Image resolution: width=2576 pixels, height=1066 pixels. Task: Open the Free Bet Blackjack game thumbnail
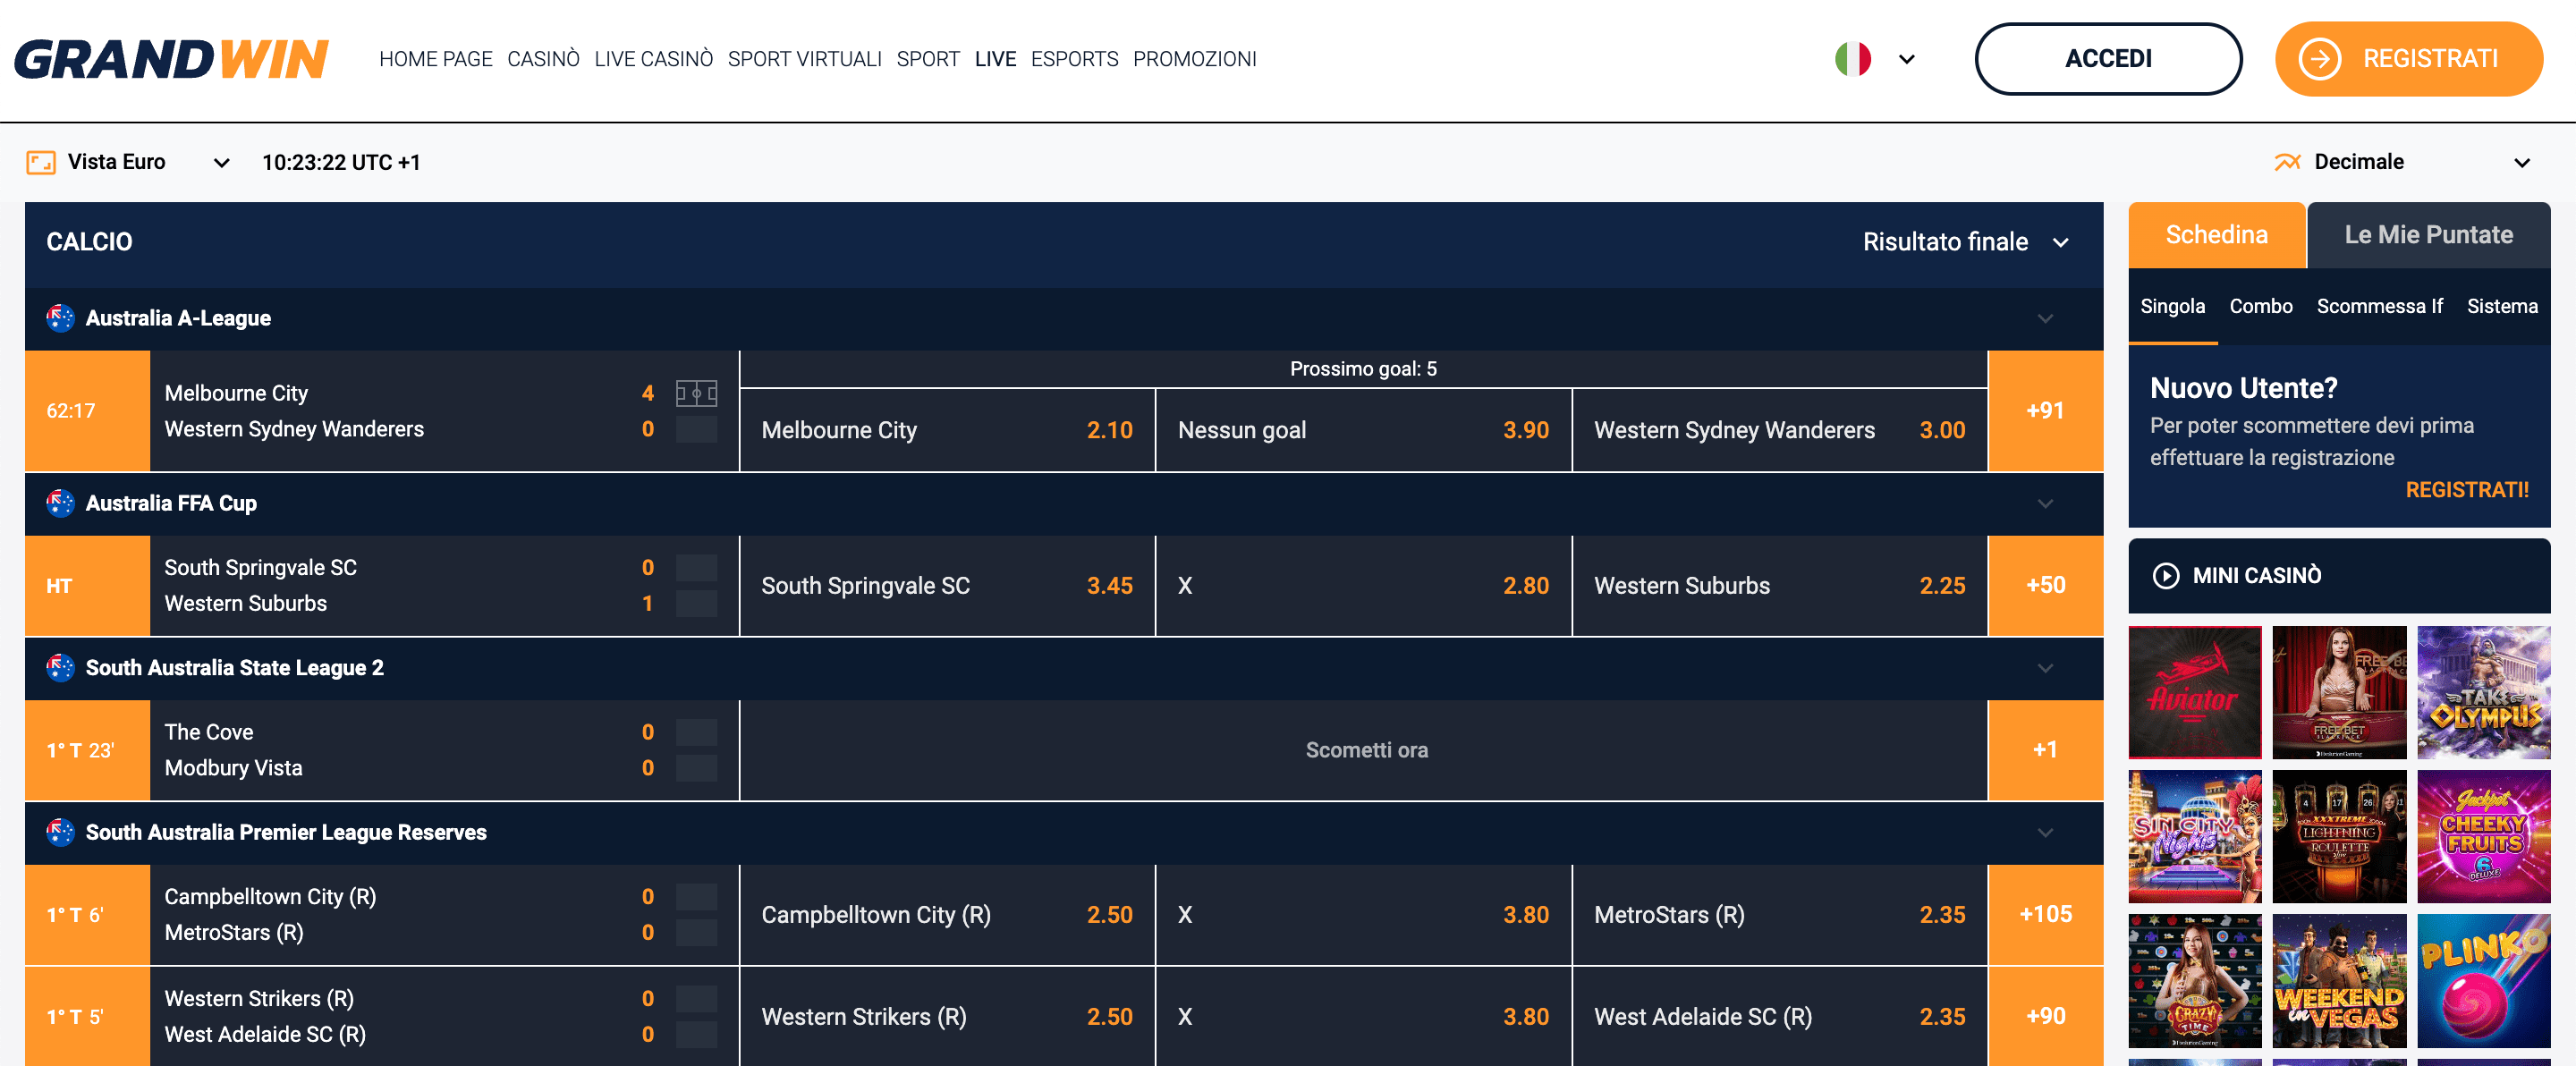click(2339, 692)
